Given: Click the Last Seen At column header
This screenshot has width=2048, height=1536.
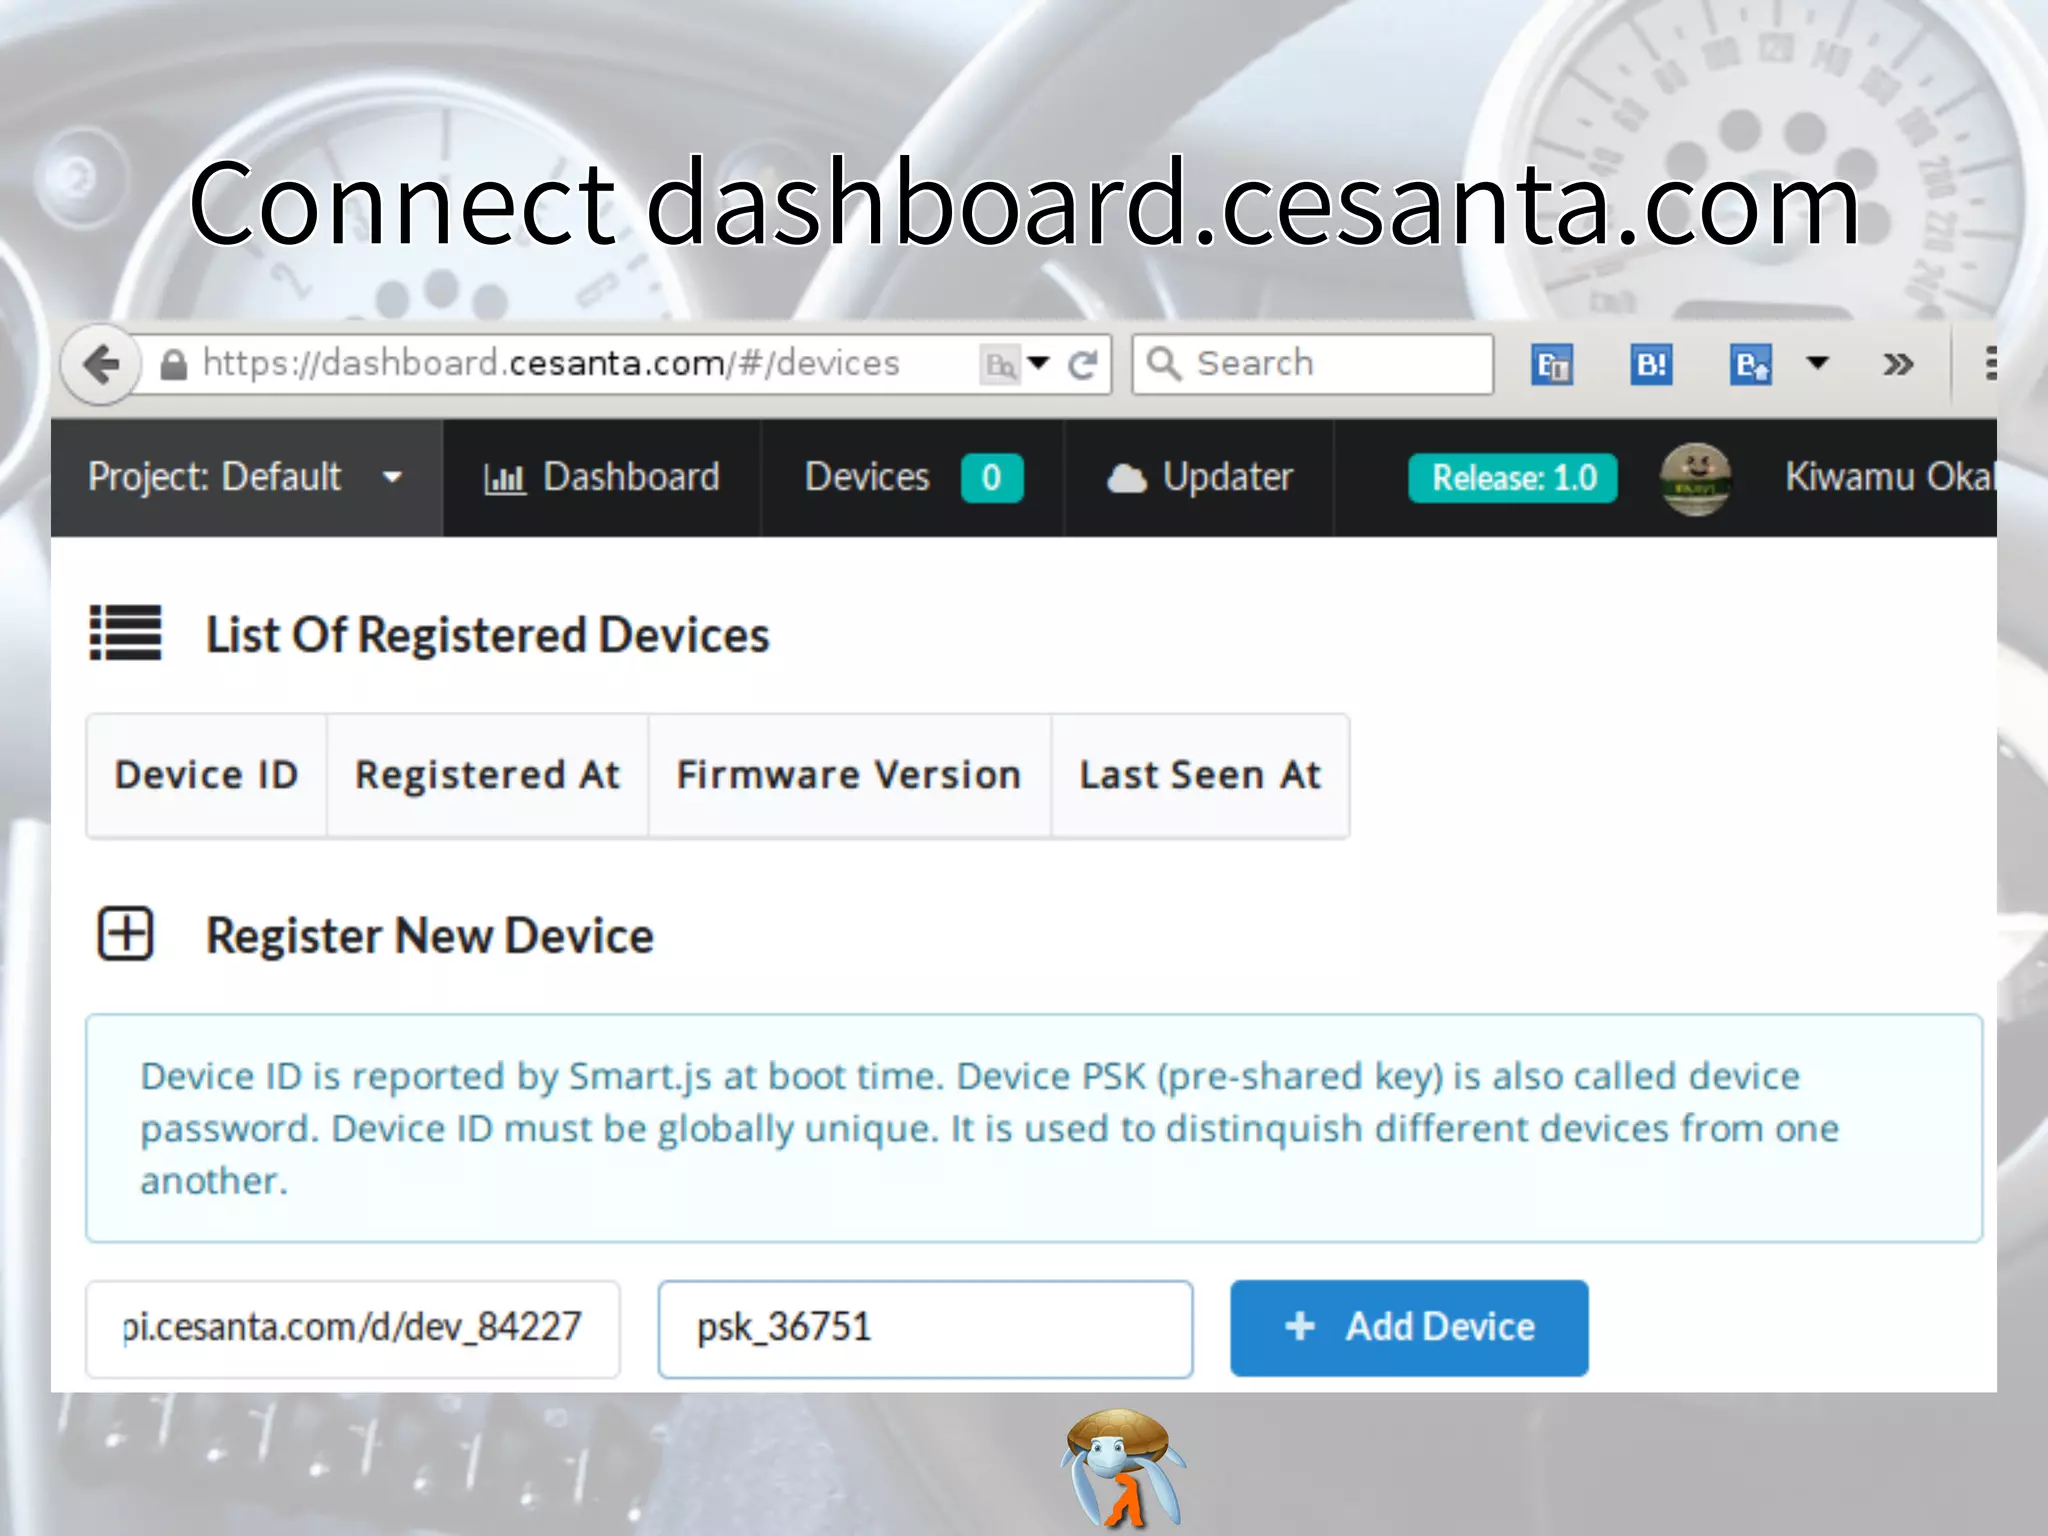Looking at the screenshot, I should coord(1200,775).
